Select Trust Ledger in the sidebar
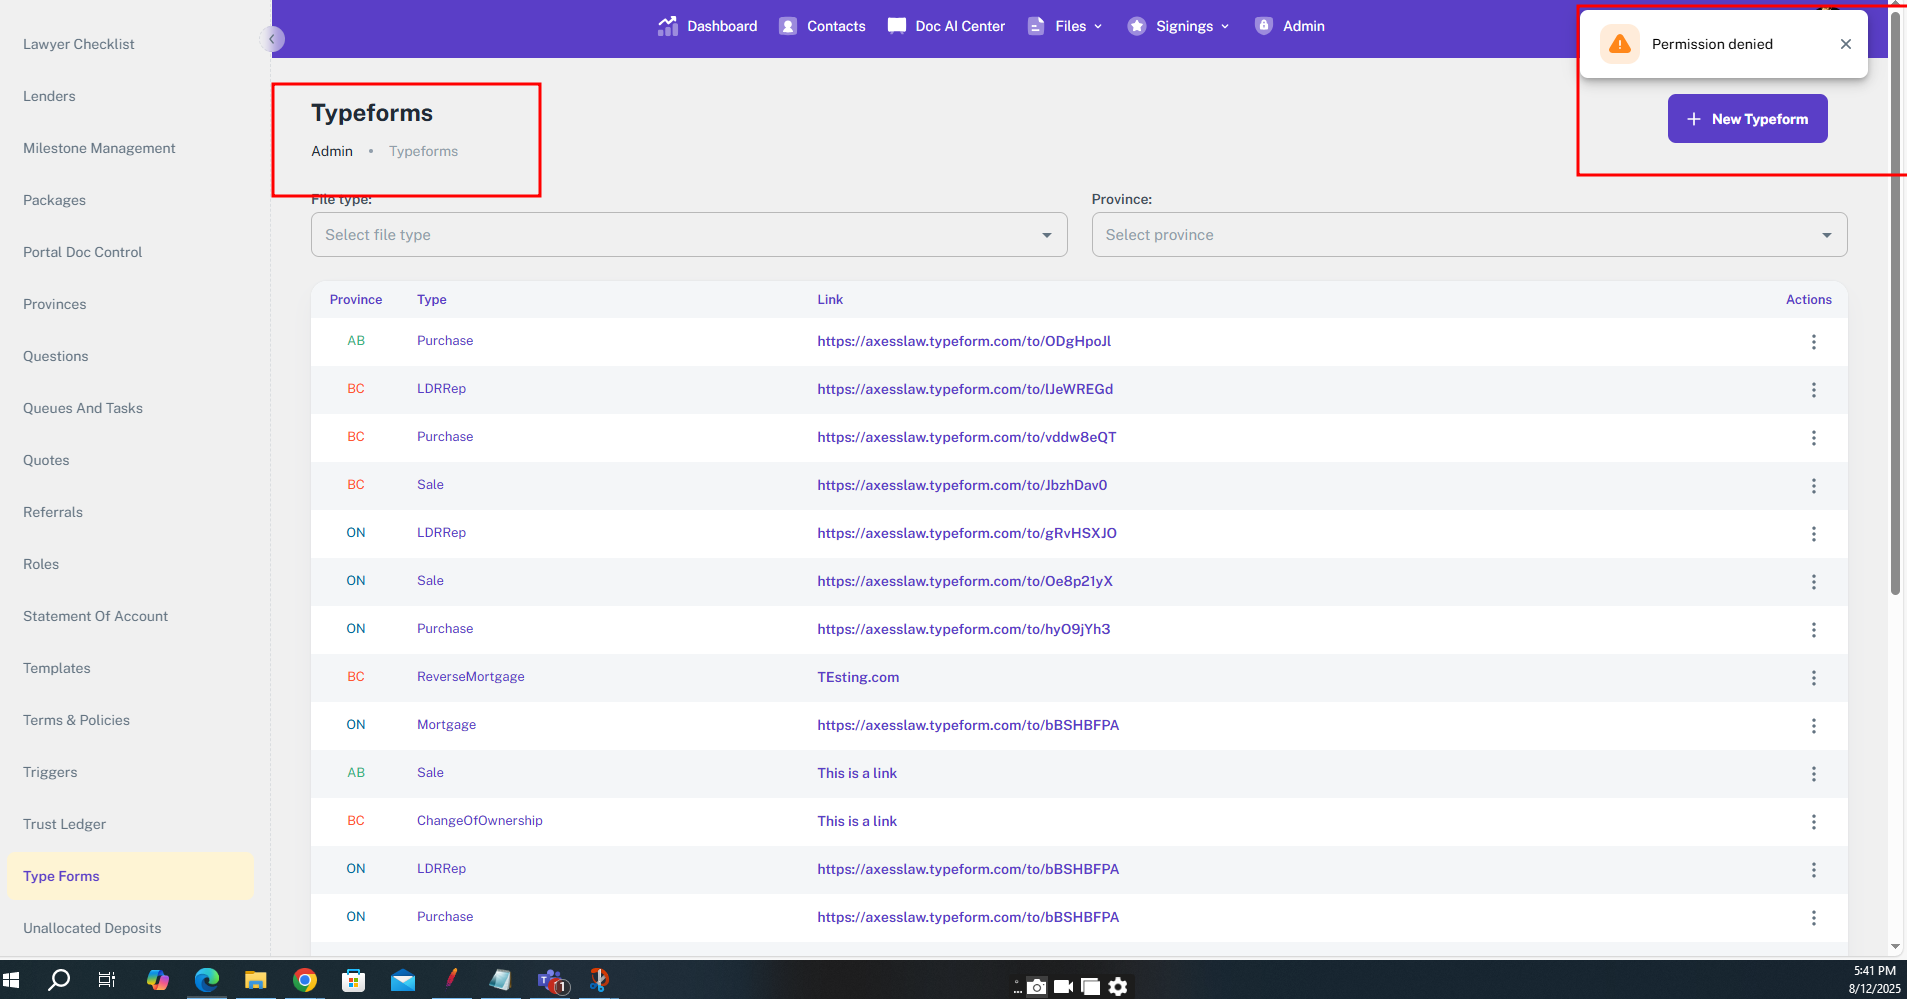The image size is (1907, 999). point(65,824)
